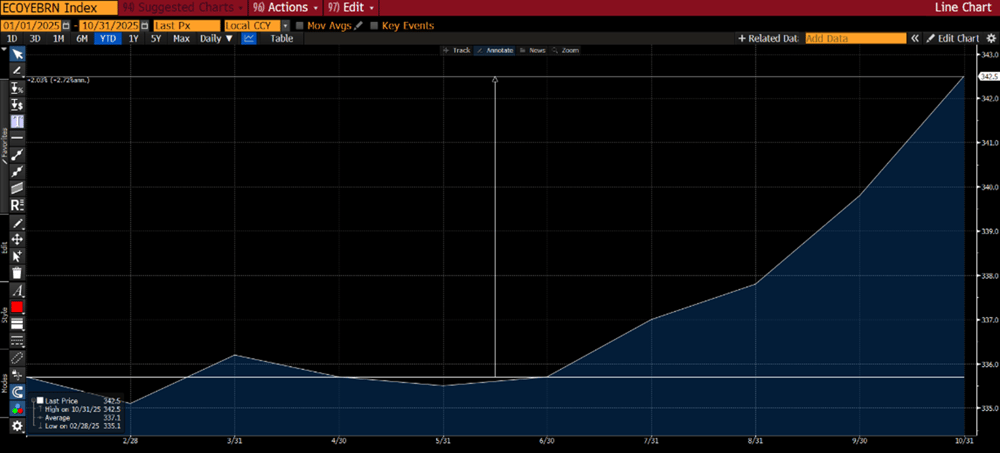Image resolution: width=1000 pixels, height=453 pixels.
Task: Toggle the Annotate mode on chart
Action: click(494, 50)
